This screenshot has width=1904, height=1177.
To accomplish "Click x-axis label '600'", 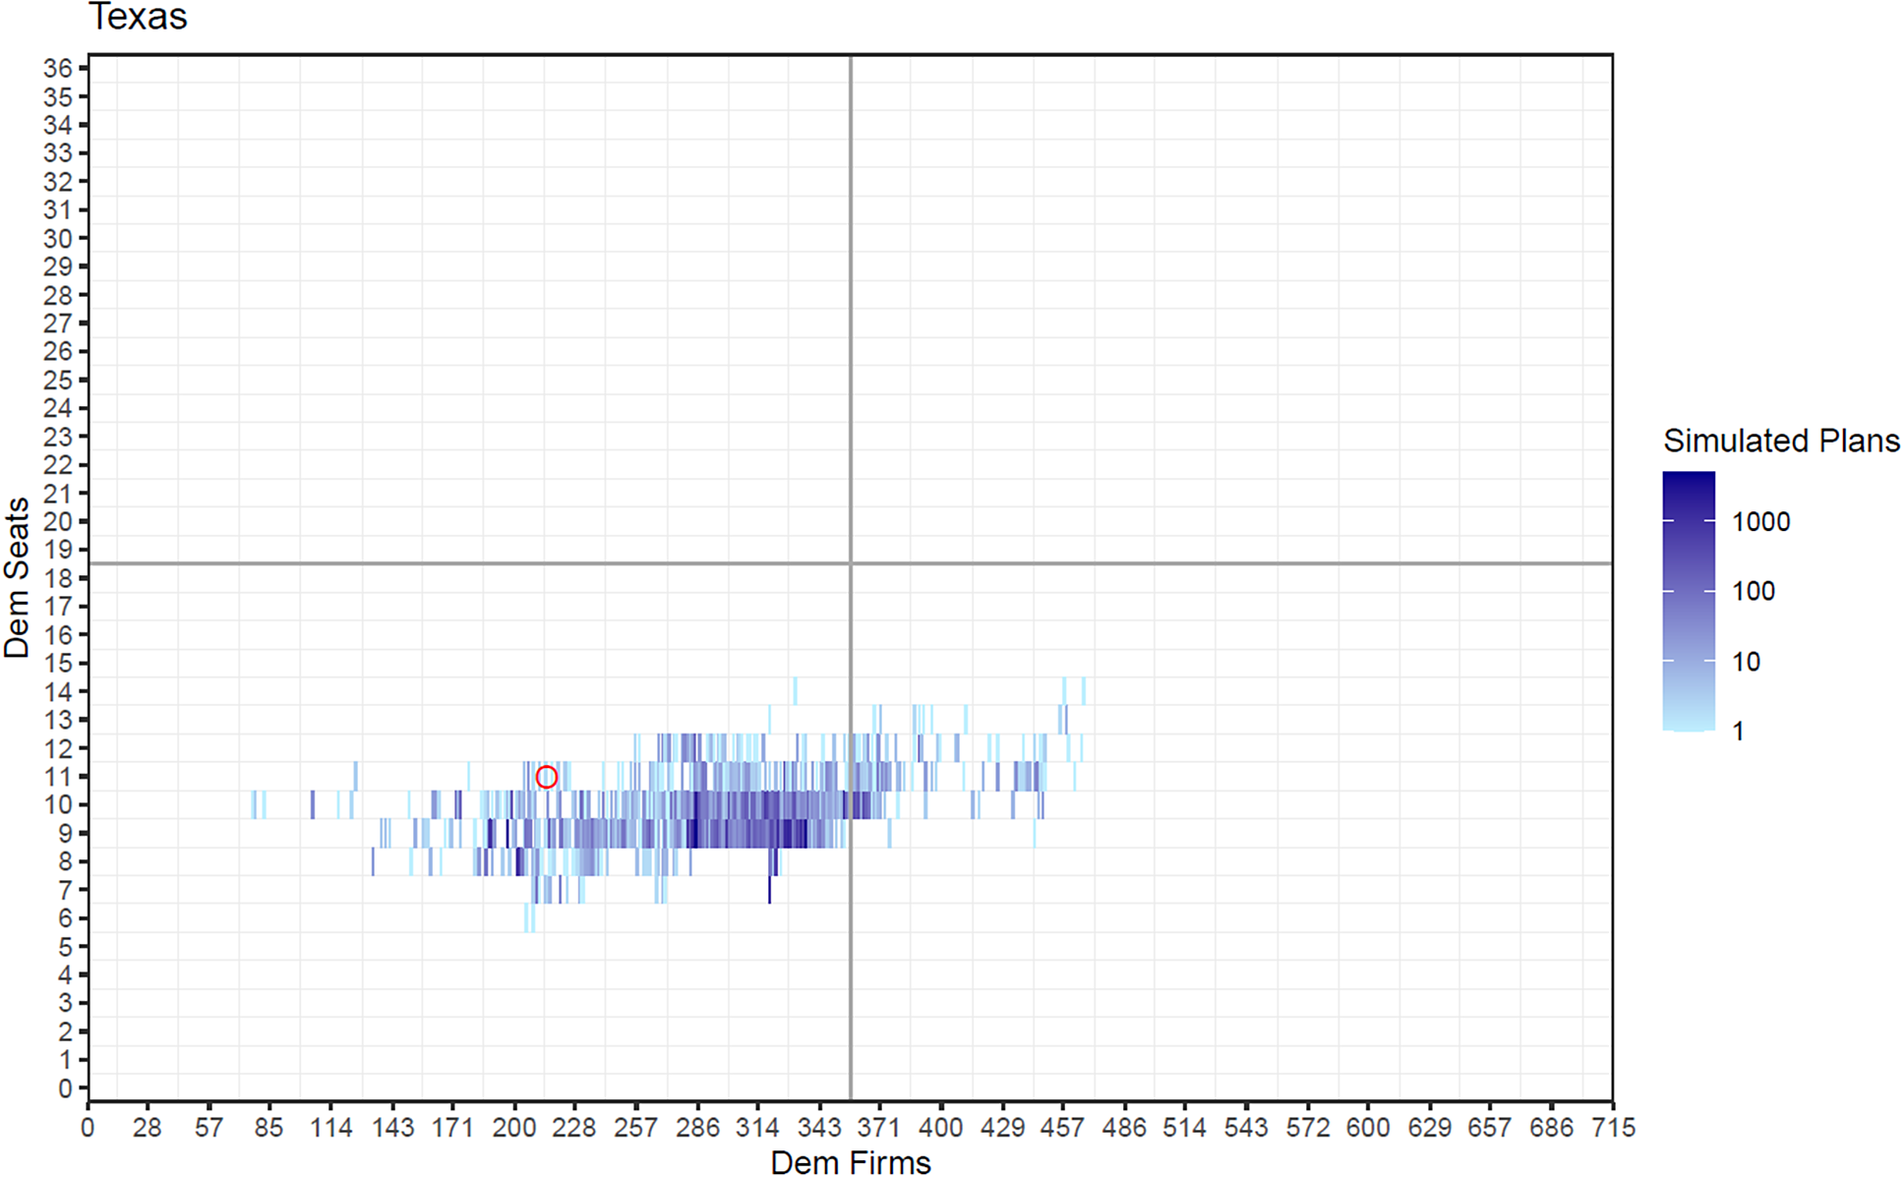I will pyautogui.click(x=1367, y=1128).
